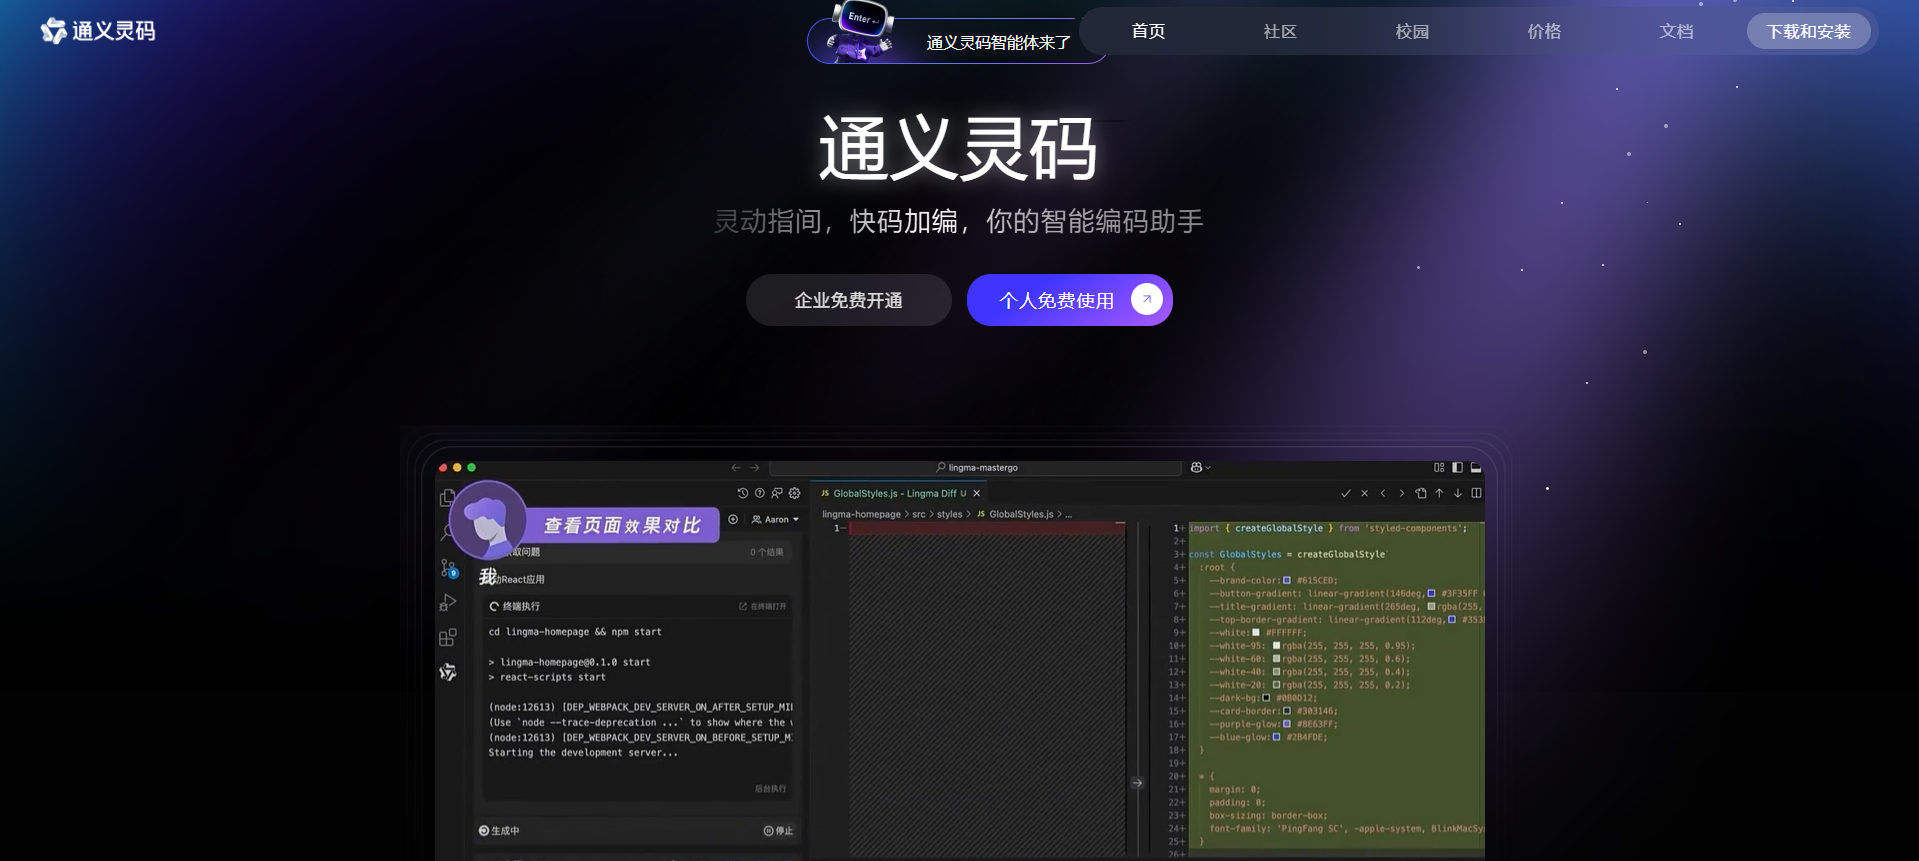Click the 后台执行 link
Image resolution: width=1919 pixels, height=861 pixels.
tap(770, 789)
